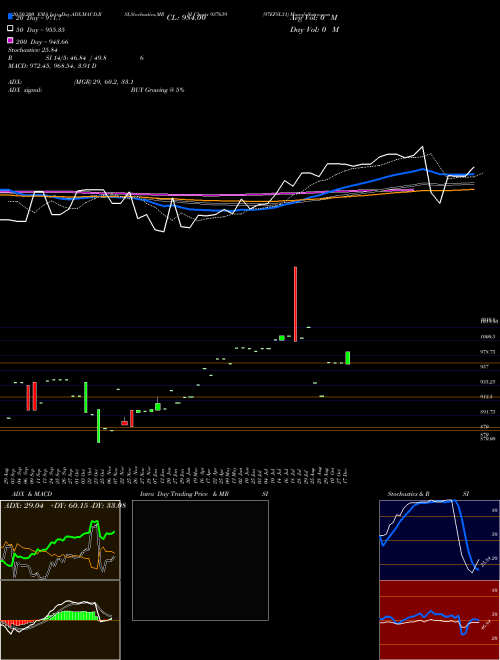This screenshot has width=500, height=660.
Task: Click the 912.5 price axis label
Action: click(486, 397)
